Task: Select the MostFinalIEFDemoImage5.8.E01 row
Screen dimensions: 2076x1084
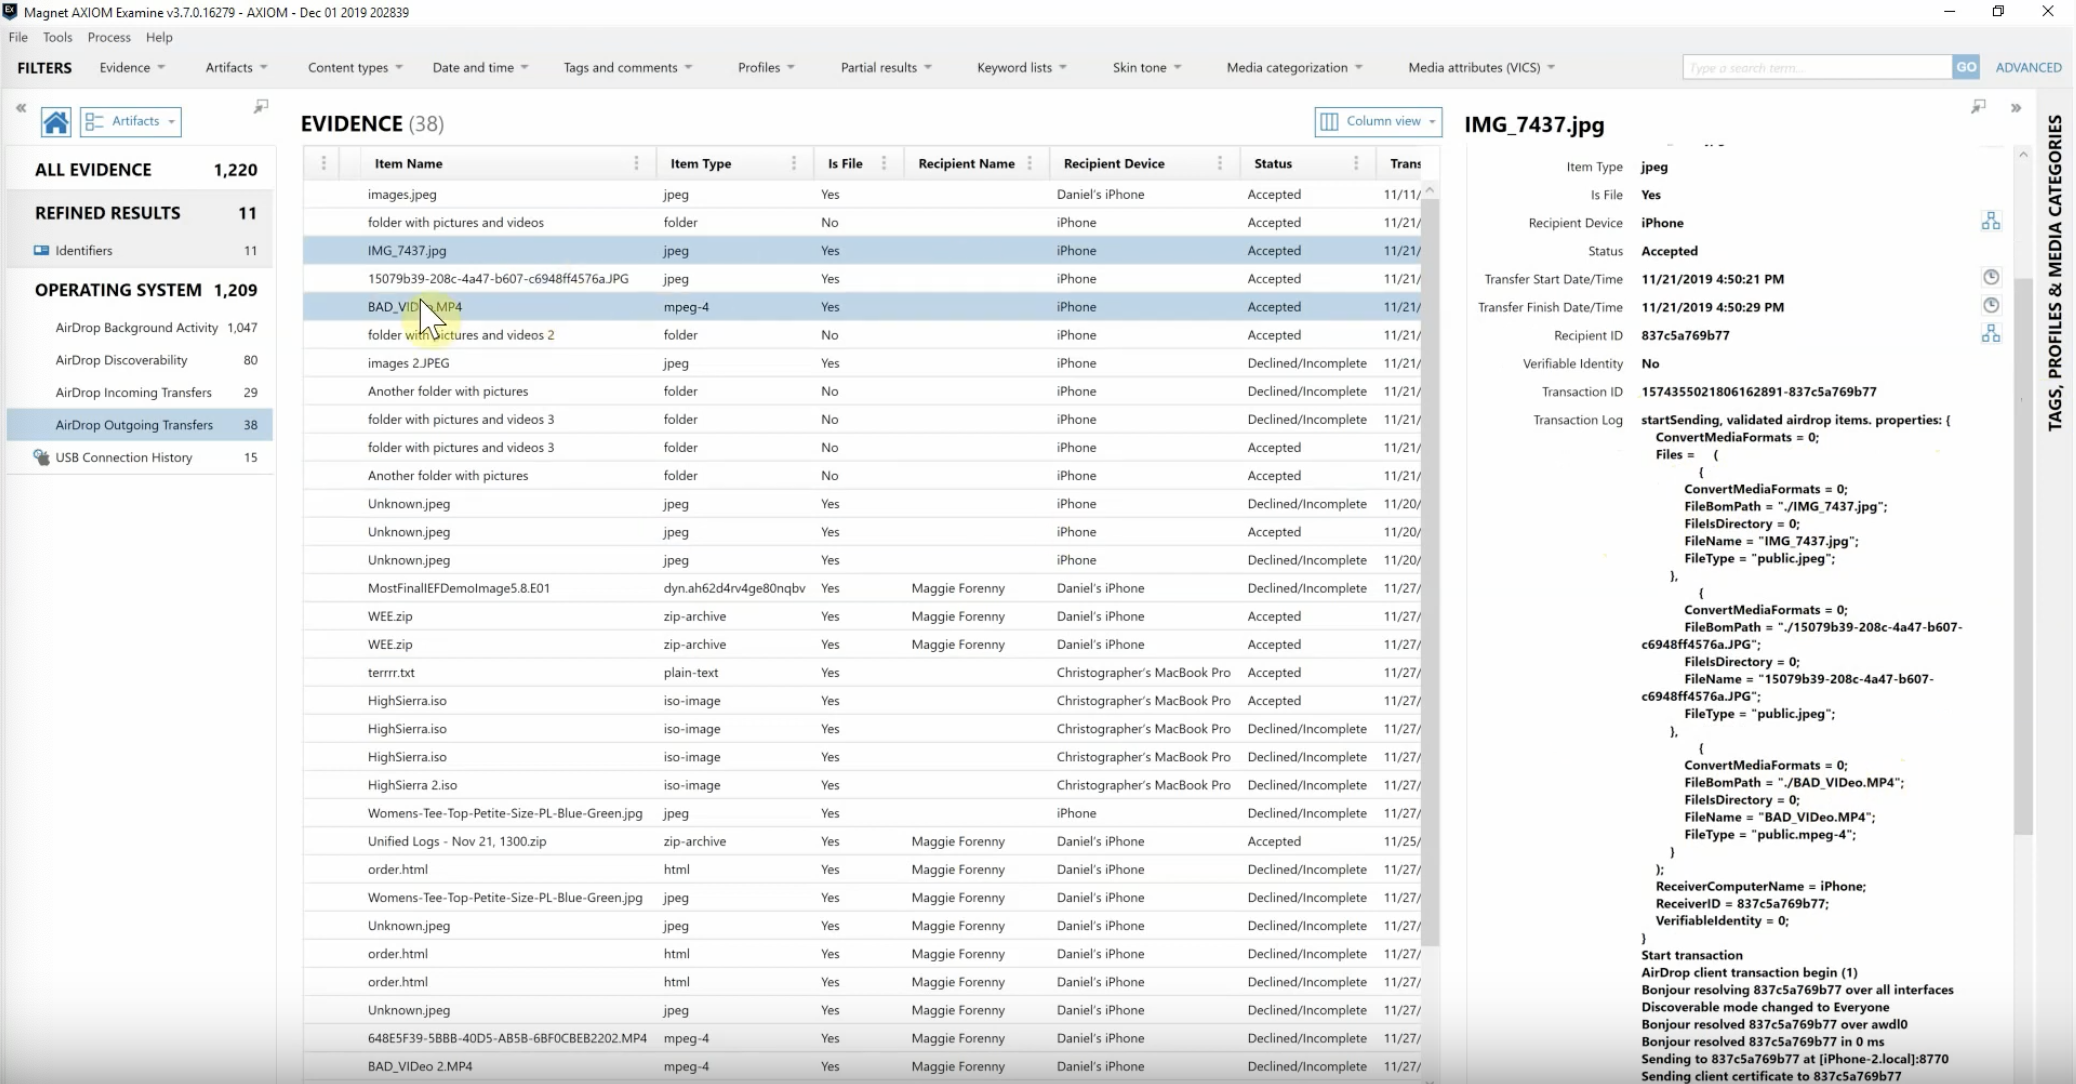Action: click(861, 588)
